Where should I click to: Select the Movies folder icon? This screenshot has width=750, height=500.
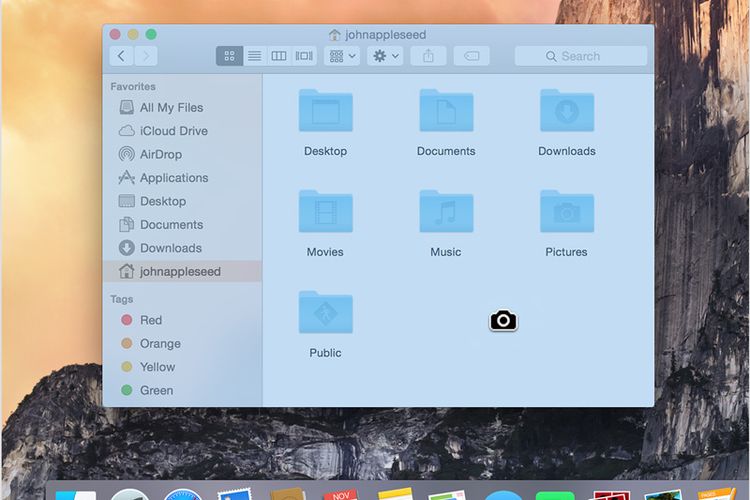(326, 211)
